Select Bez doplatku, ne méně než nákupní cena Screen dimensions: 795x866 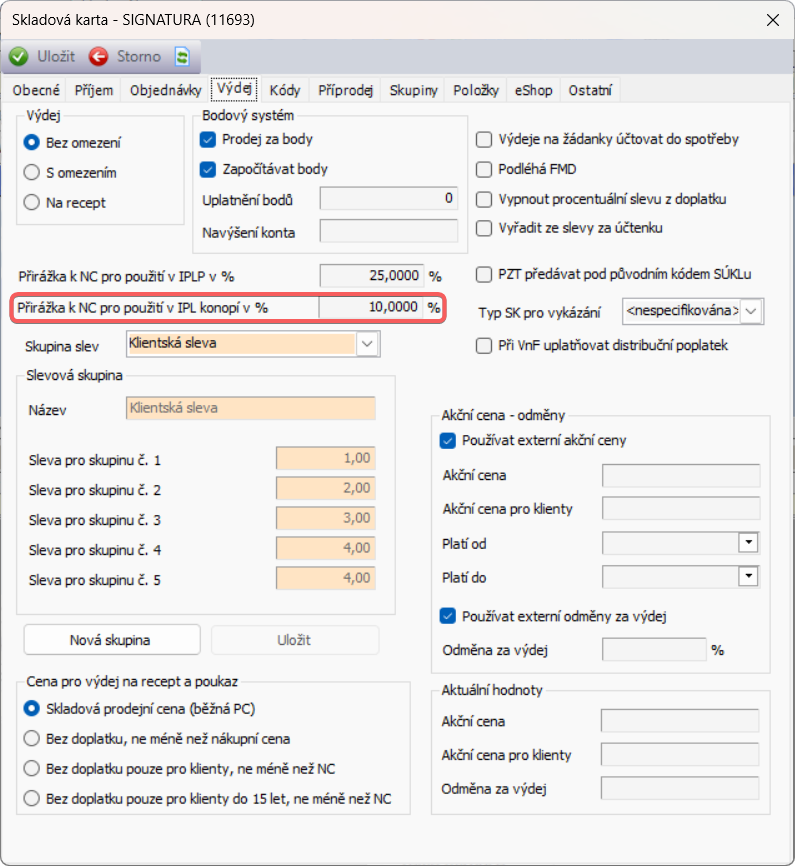click(x=32, y=739)
